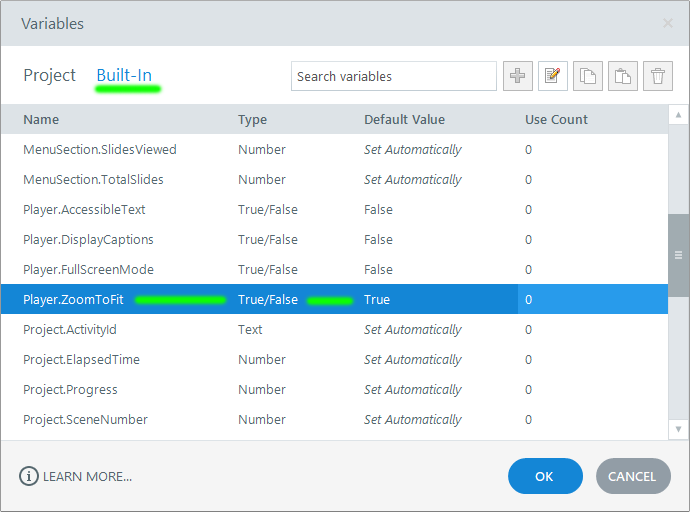Select the Player.ZoomToFit variable row
This screenshot has height=512, width=690.
pyautogui.click(x=73, y=300)
